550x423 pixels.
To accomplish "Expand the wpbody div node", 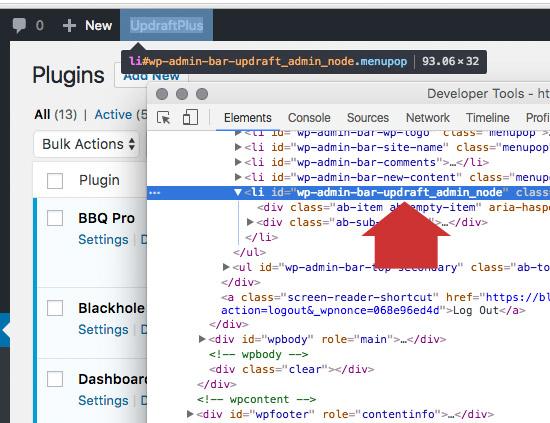I will tap(202, 339).
